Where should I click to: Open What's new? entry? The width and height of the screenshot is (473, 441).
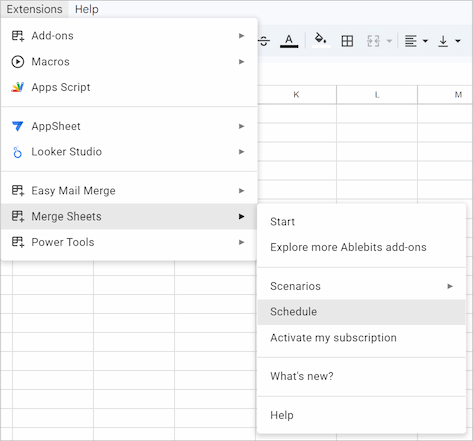click(x=361, y=376)
